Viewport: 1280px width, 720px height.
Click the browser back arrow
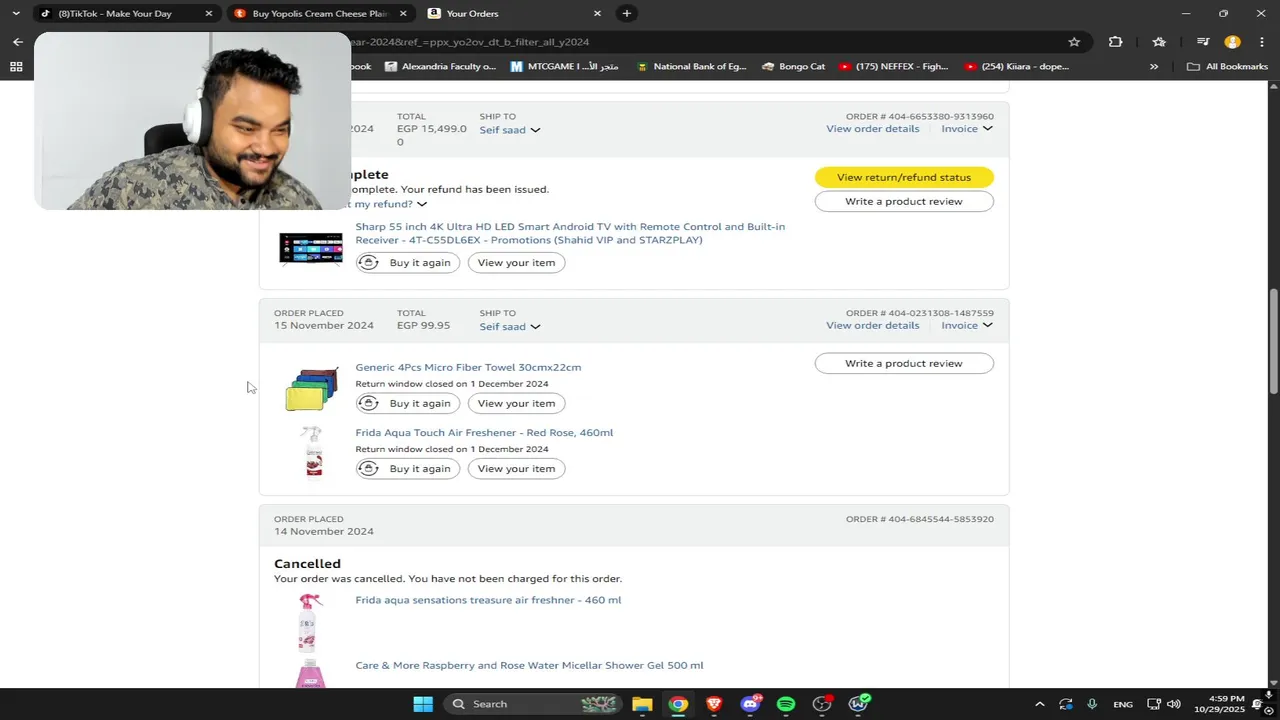click(x=17, y=42)
